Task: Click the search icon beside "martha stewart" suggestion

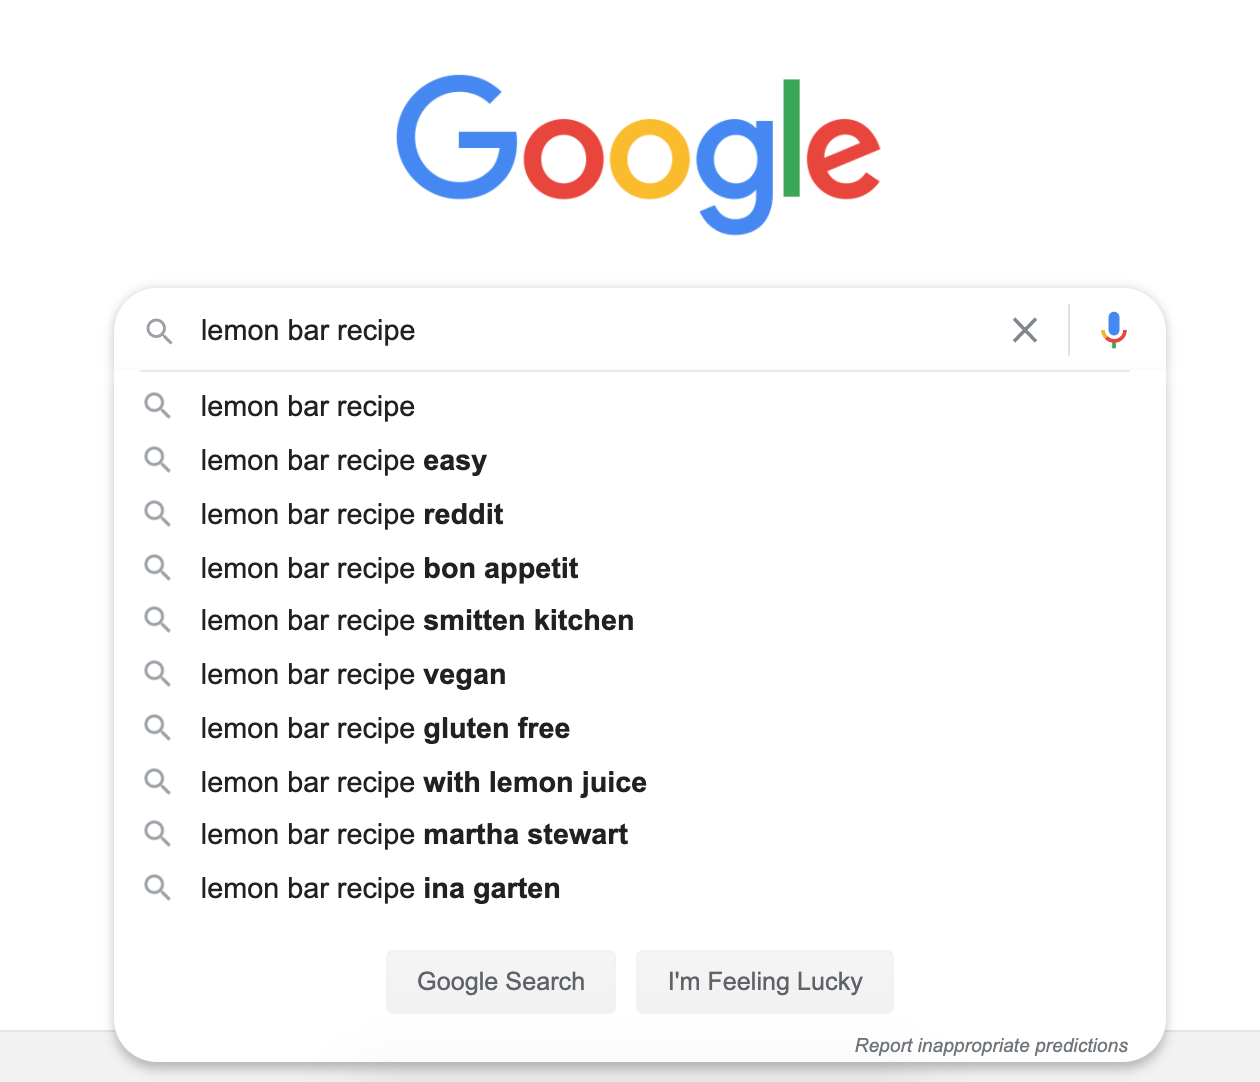Action: click(x=157, y=833)
